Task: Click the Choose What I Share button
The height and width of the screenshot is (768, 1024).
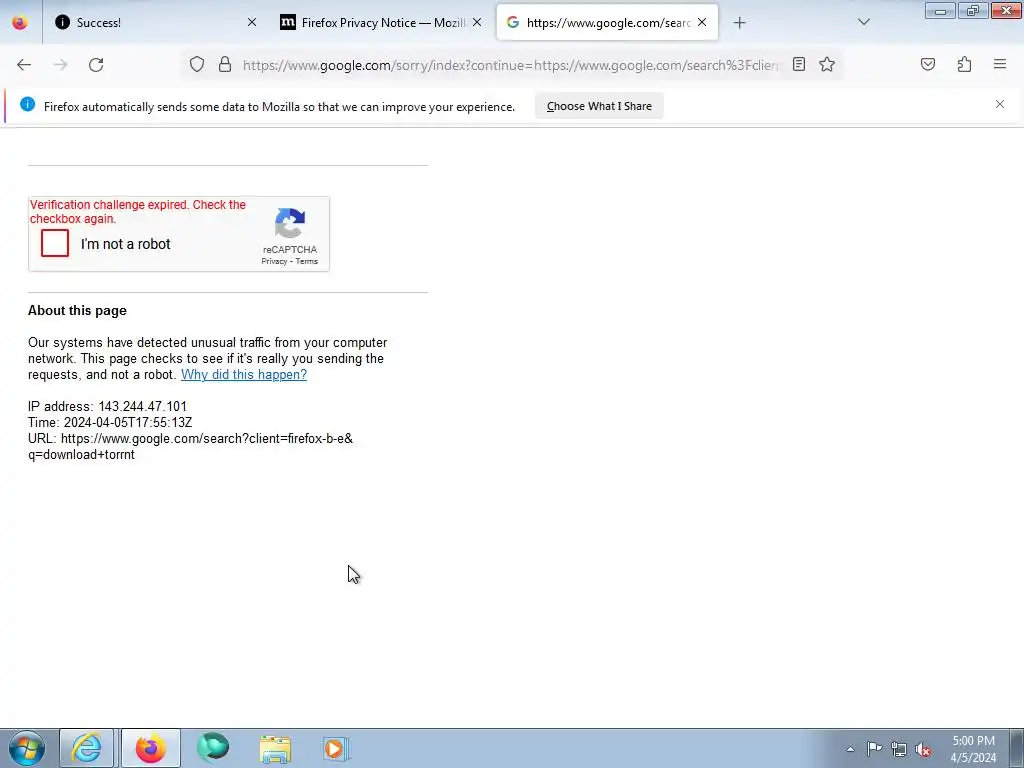Action: pyautogui.click(x=599, y=106)
